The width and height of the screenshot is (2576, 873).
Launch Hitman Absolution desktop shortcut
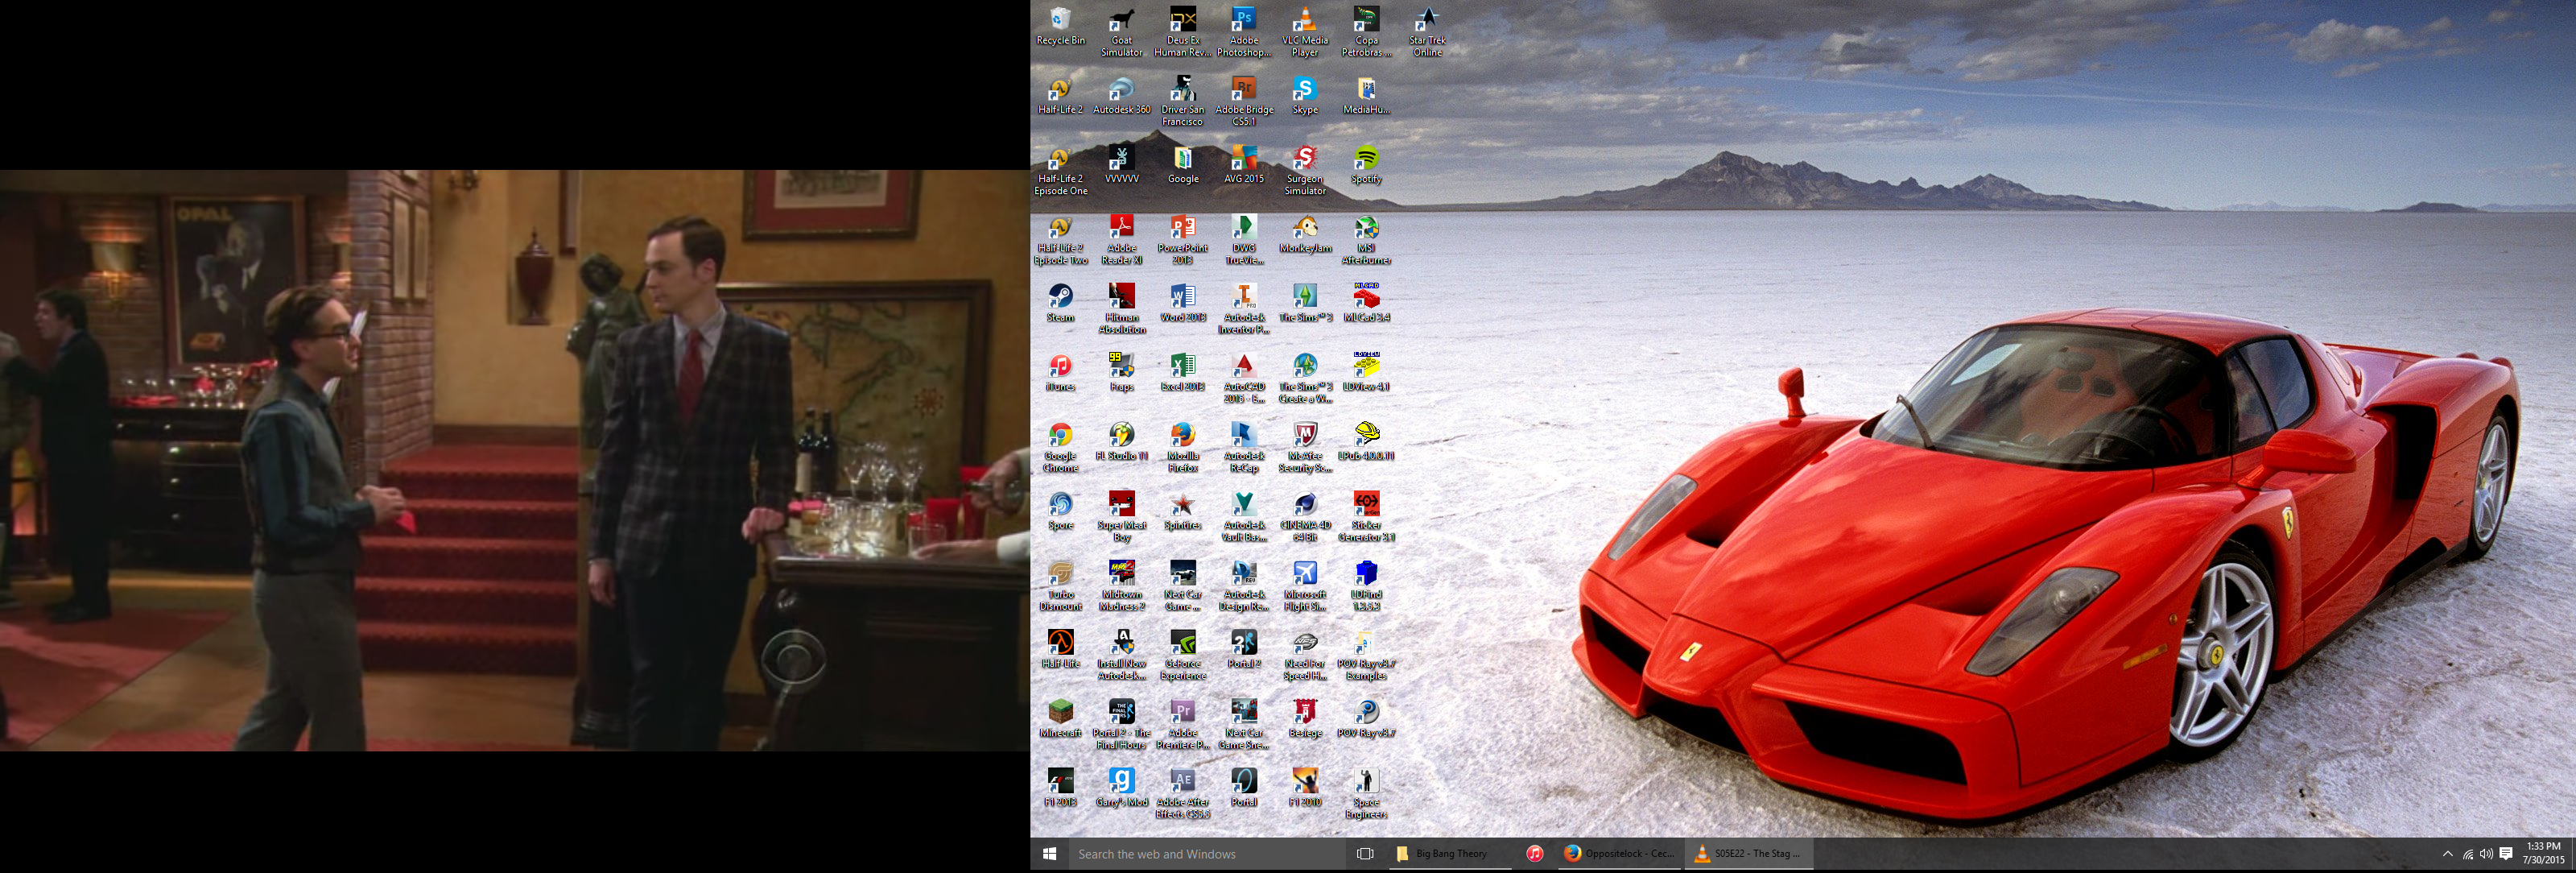pyautogui.click(x=1121, y=308)
